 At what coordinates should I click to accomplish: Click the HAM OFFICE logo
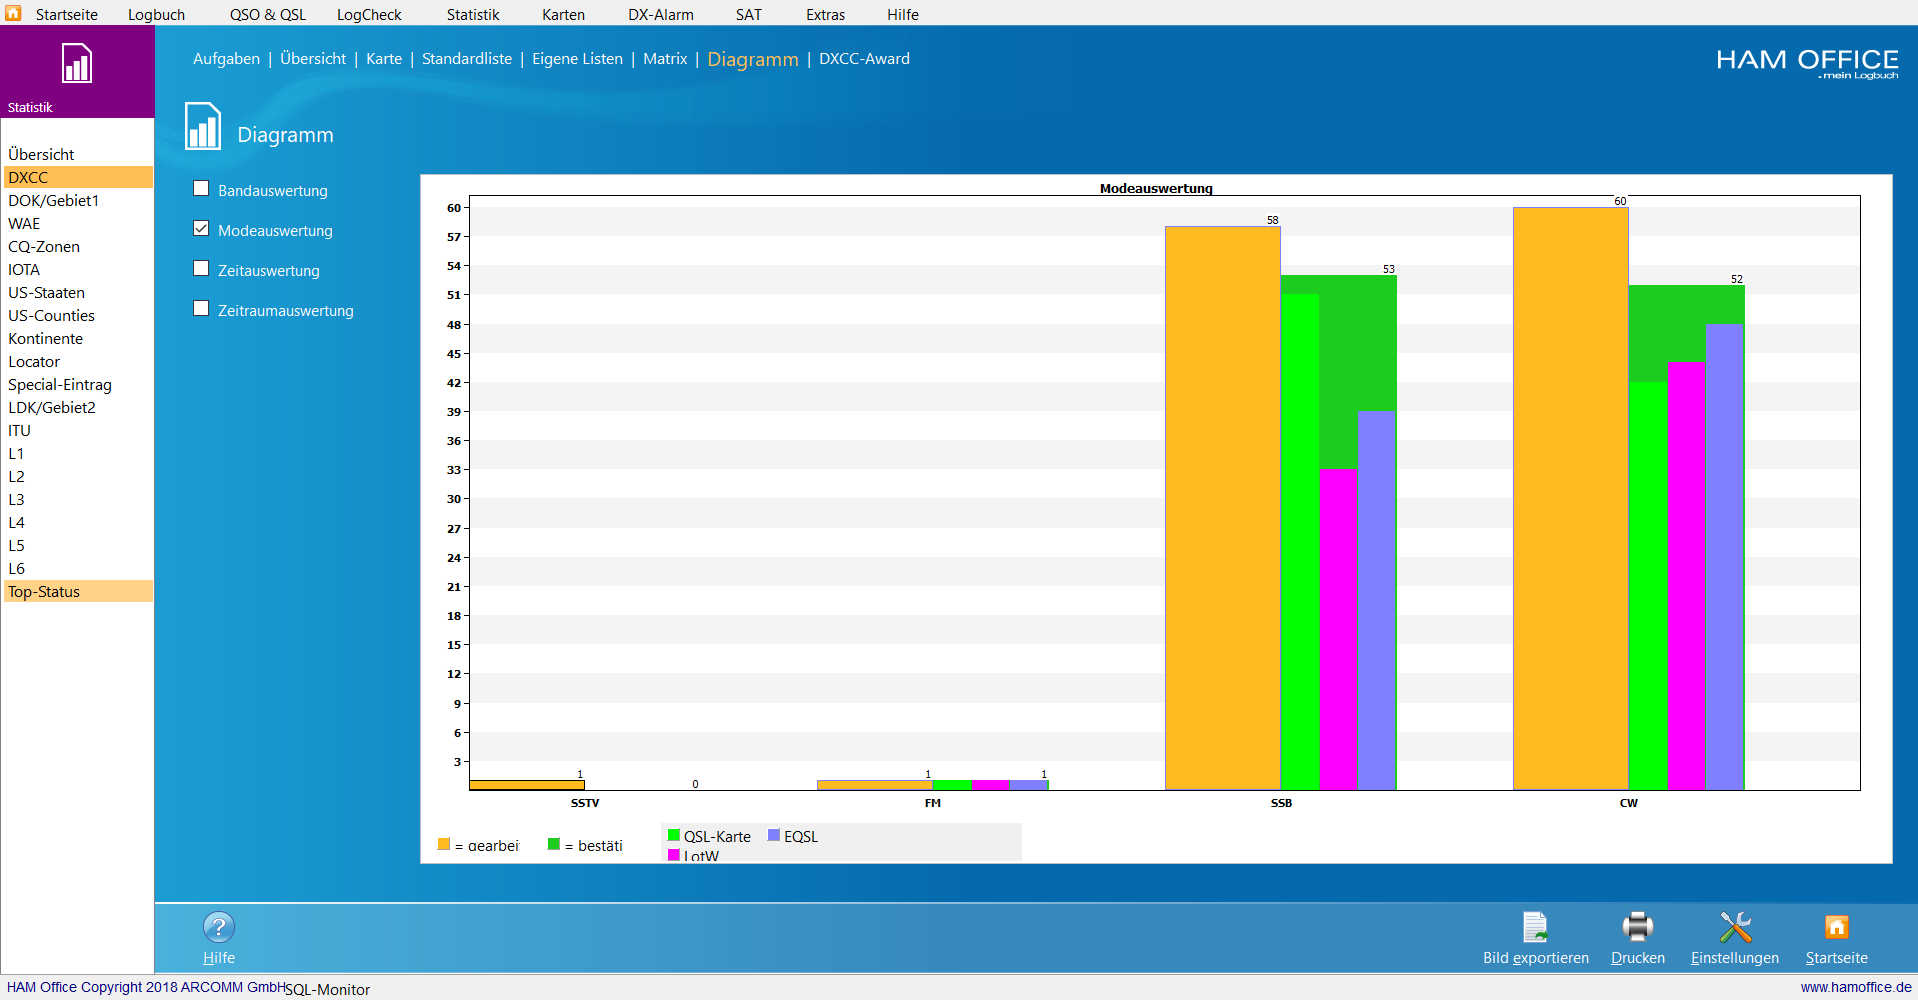(1807, 63)
